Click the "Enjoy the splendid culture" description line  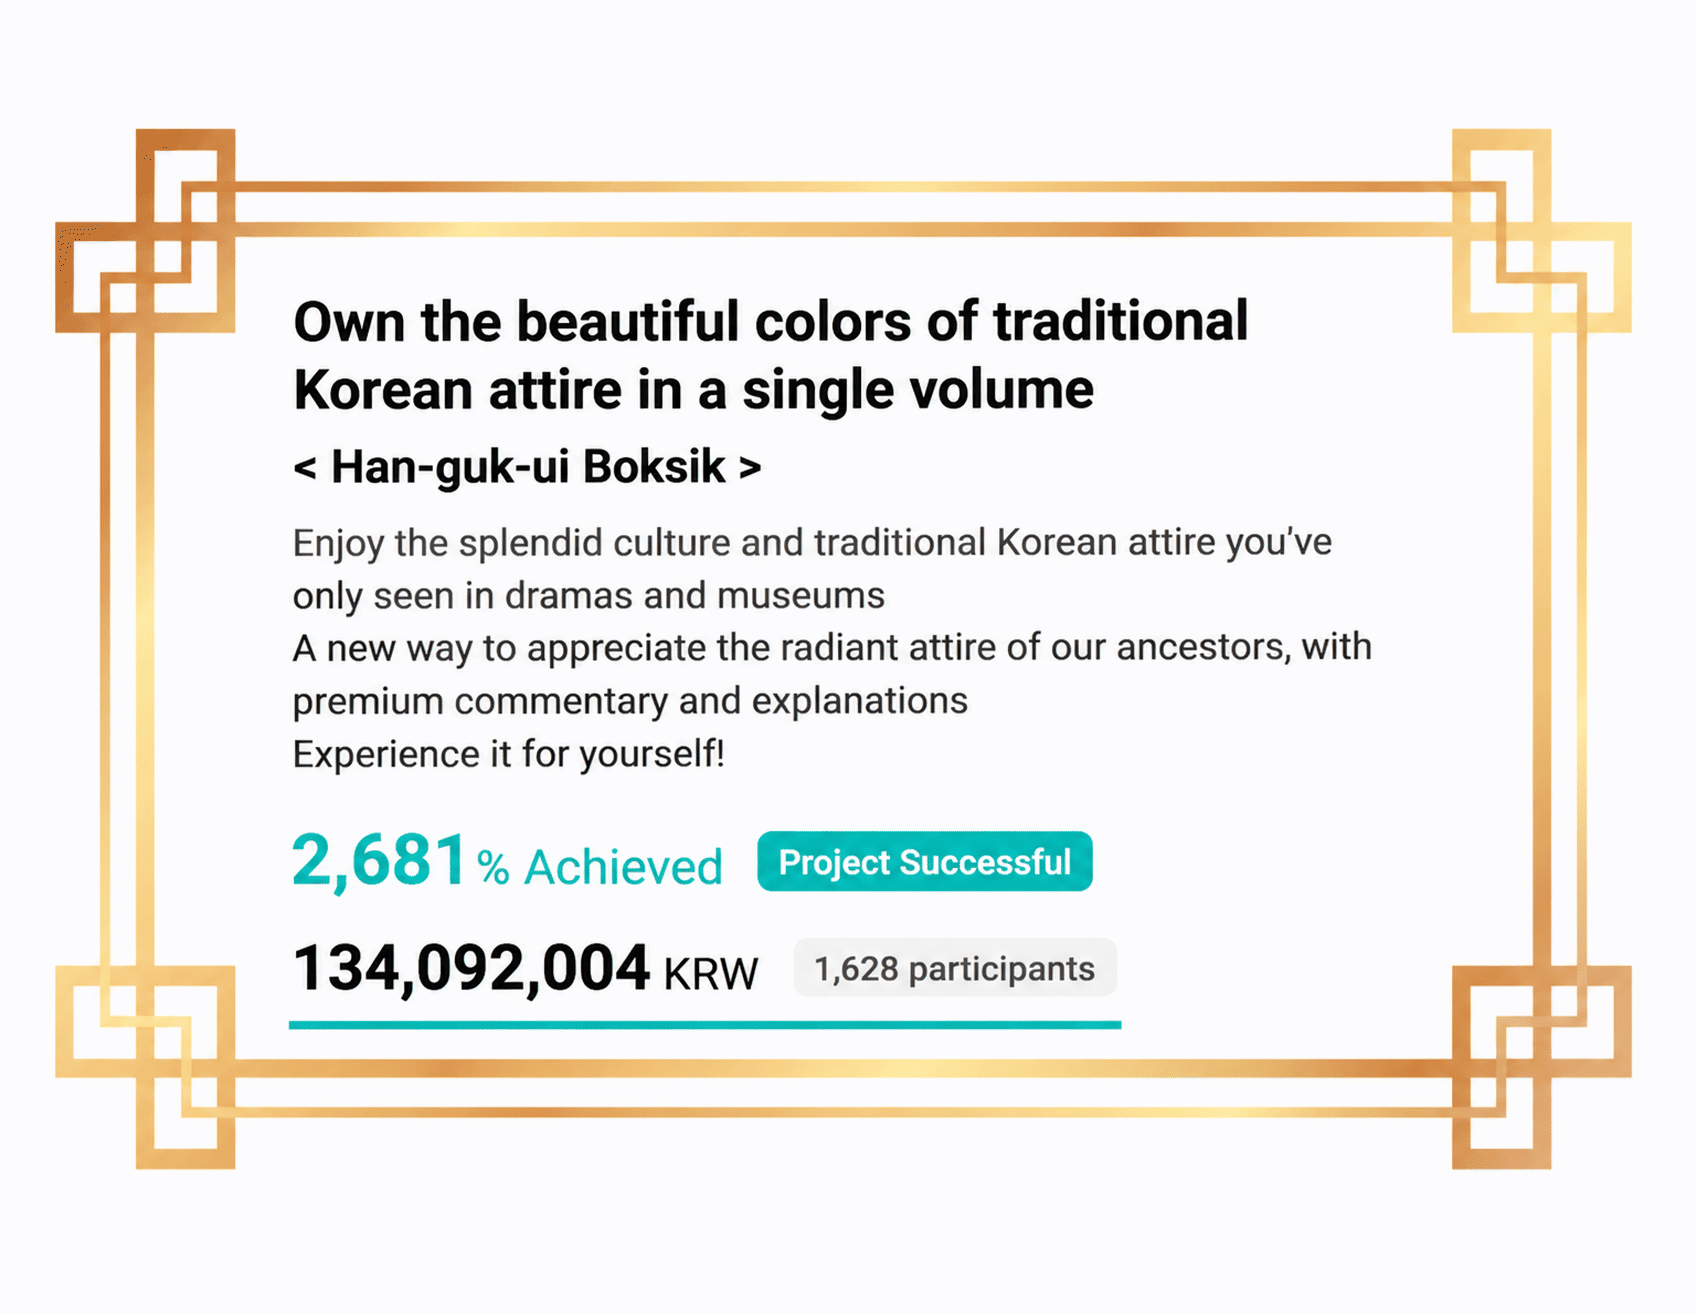pos(812,543)
